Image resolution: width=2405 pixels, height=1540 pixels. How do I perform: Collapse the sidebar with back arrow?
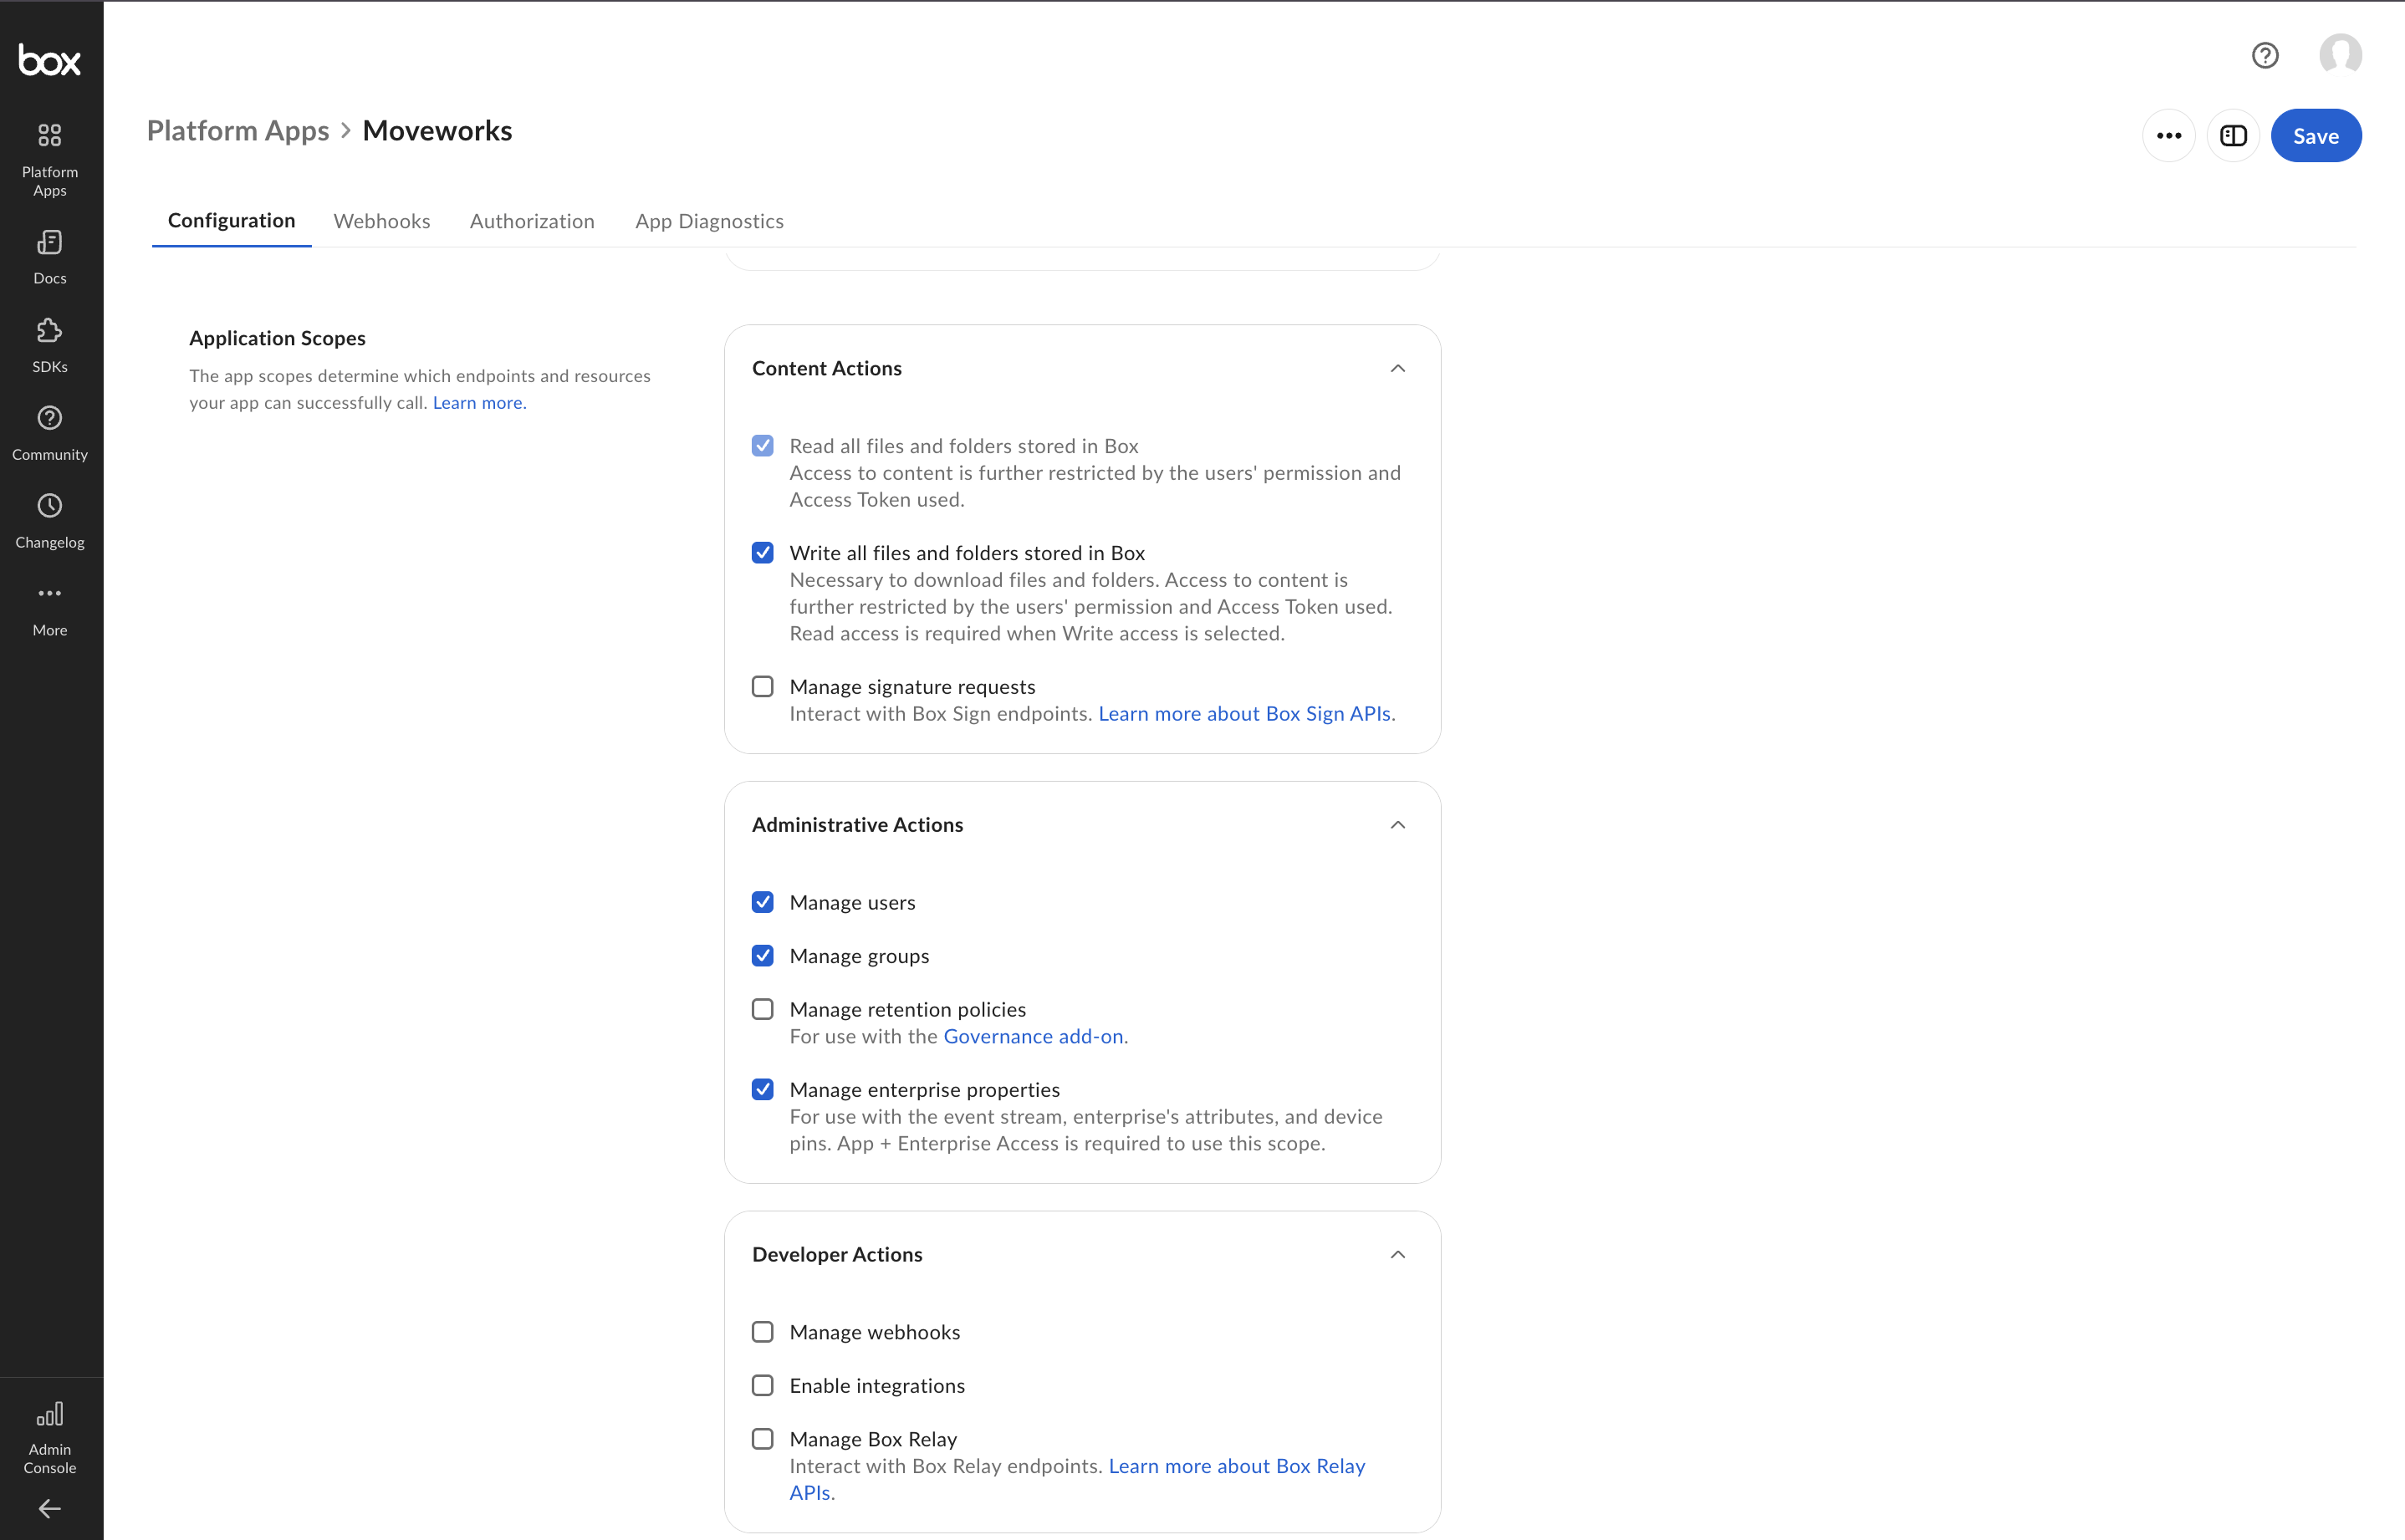tap(50, 1508)
